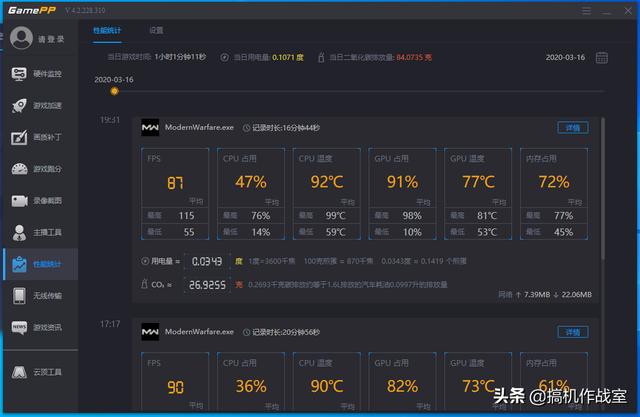The image size is (640, 417).
Task: Click the 84.0735 克 CO2 emission text
Action: [x=414, y=58]
